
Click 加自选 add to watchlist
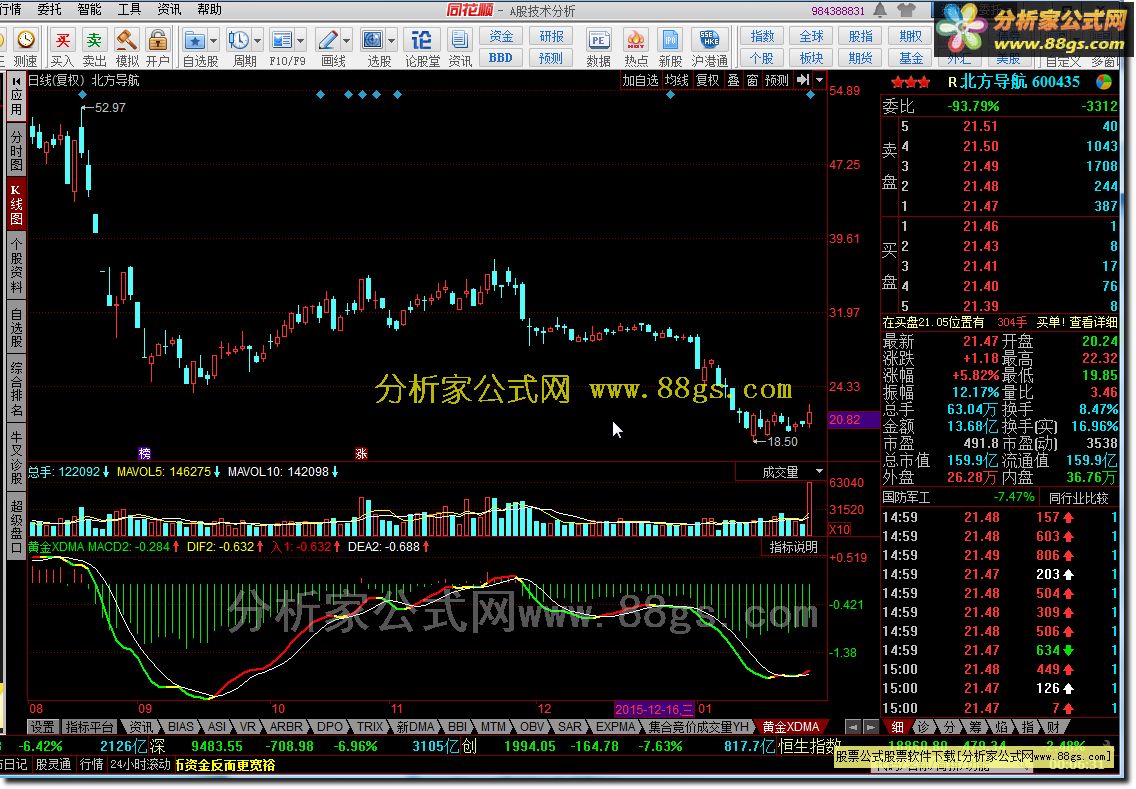pos(640,80)
